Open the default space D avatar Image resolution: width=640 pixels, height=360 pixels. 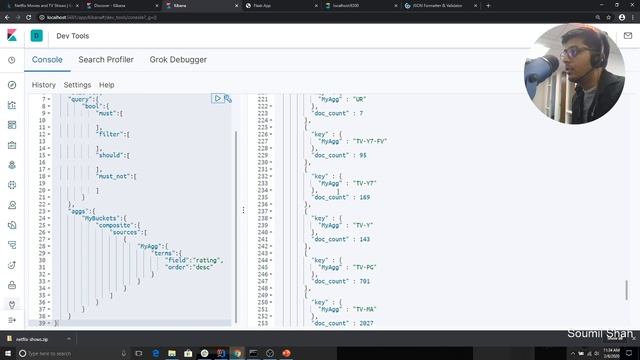tap(36, 36)
